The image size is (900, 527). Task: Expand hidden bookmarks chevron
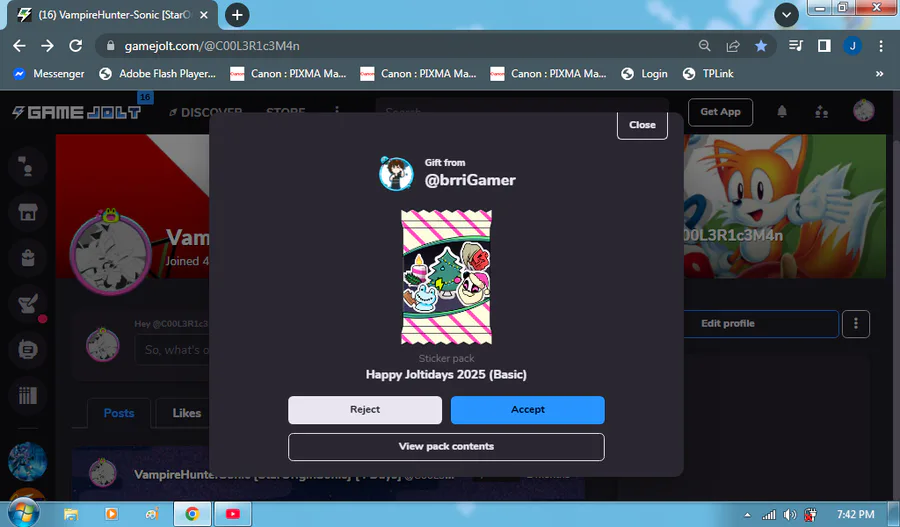pos(879,73)
